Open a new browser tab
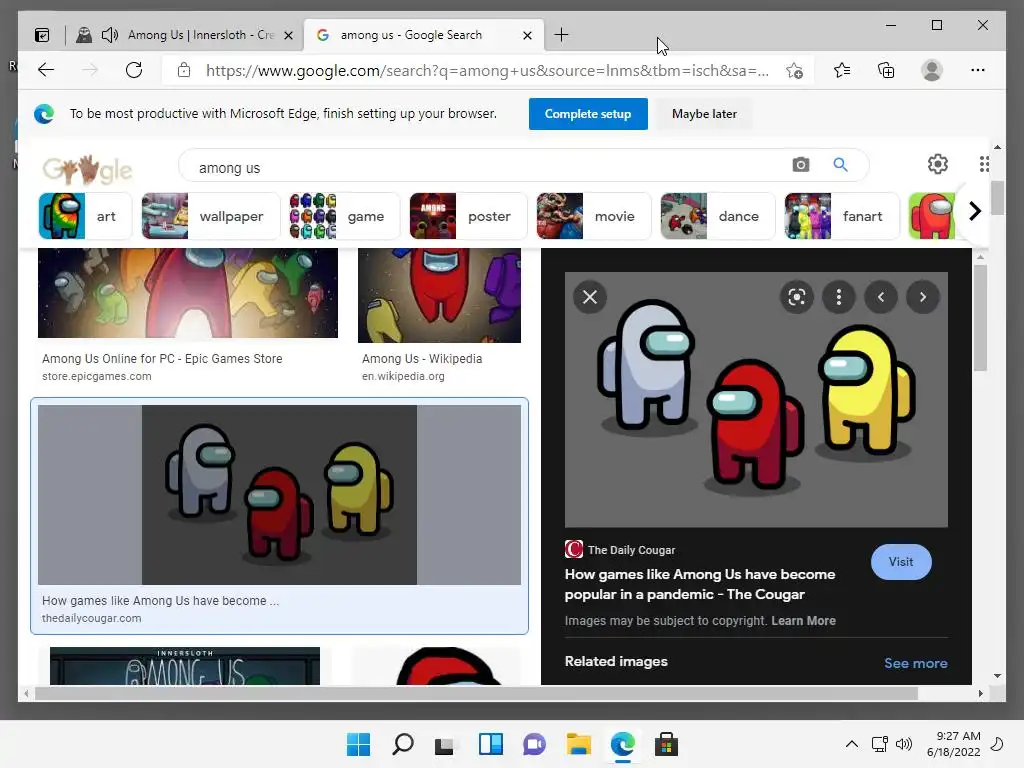This screenshot has width=1024, height=768. coord(561,35)
